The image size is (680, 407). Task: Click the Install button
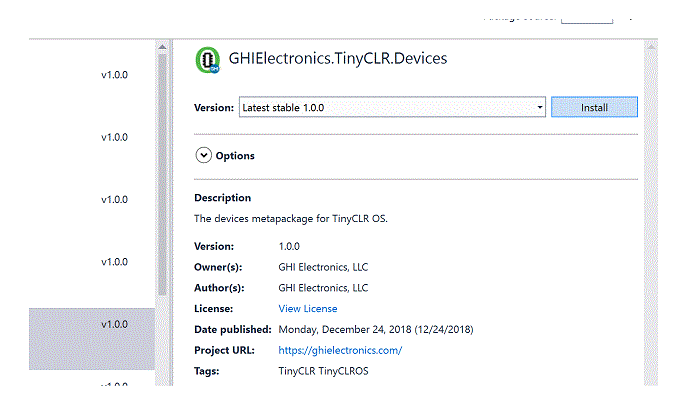(x=594, y=107)
